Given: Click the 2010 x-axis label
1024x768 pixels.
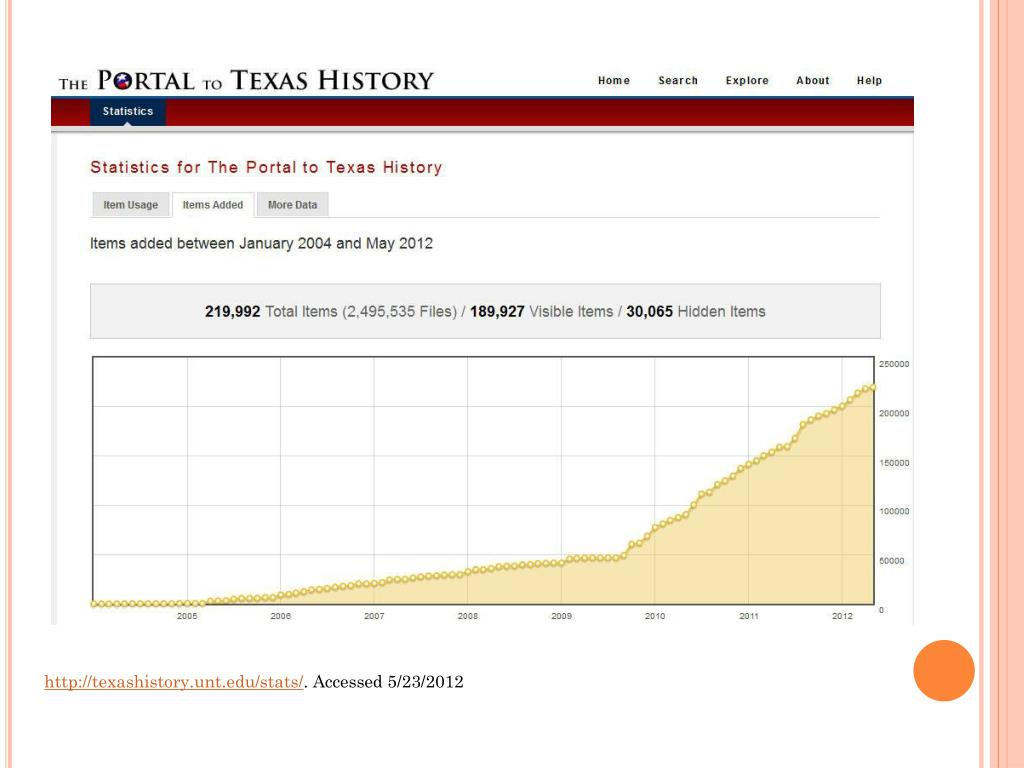Looking at the screenshot, I should [x=655, y=616].
